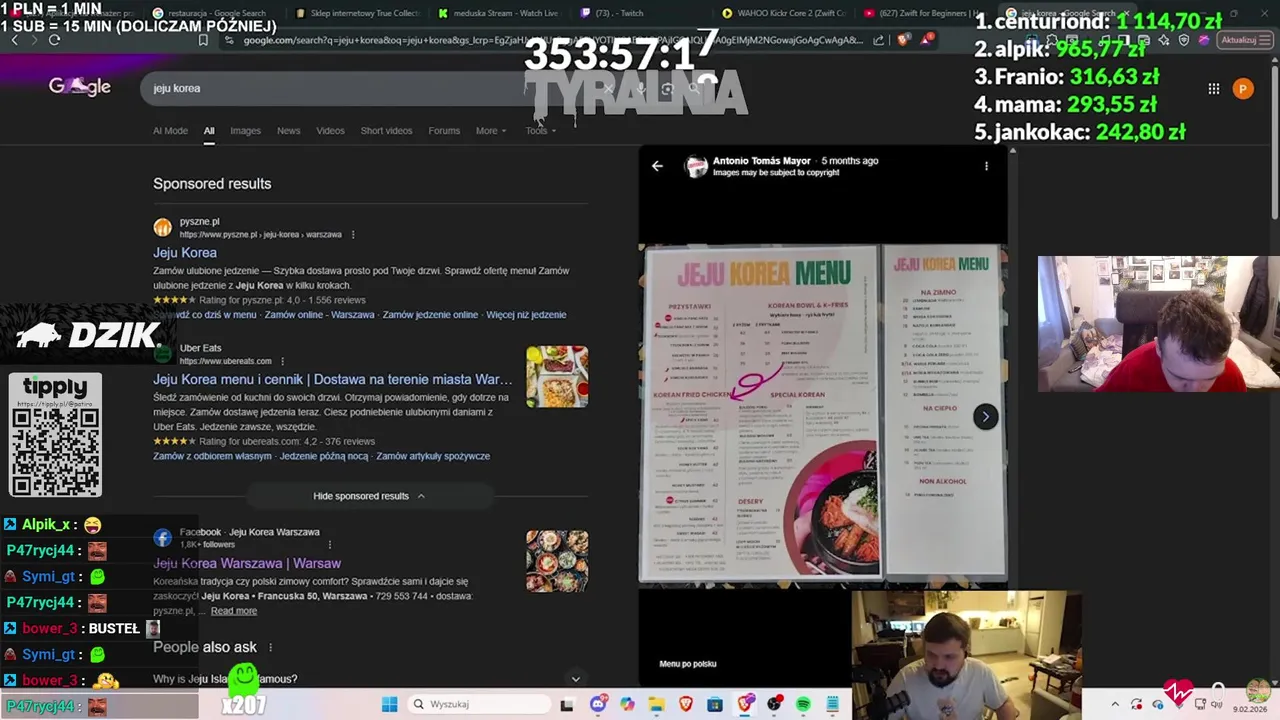This screenshot has width=1280, height=720.
Task: Click the bookmark icon beside the address bar
Action: [203, 40]
